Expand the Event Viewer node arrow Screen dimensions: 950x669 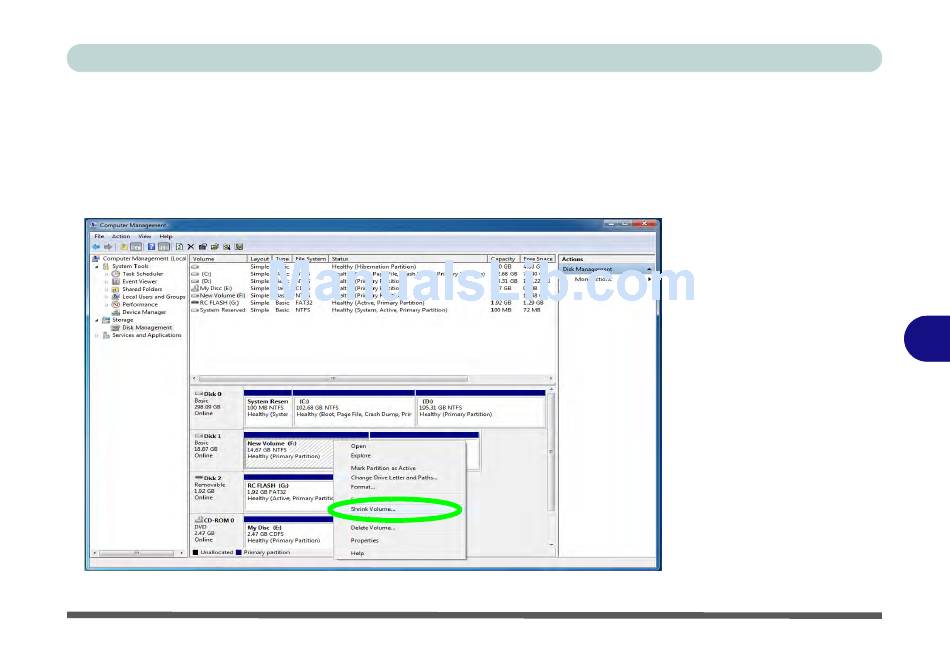(107, 282)
